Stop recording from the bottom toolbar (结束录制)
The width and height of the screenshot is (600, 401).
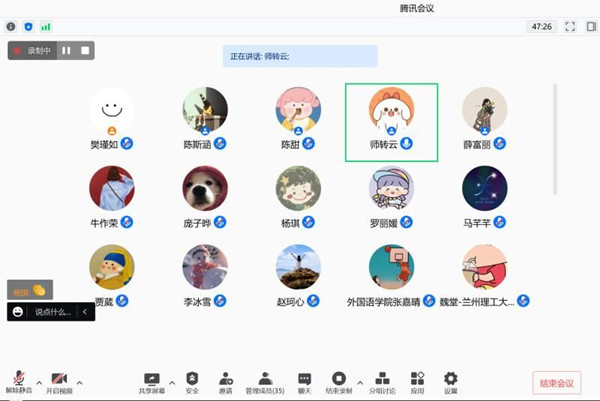(339, 380)
